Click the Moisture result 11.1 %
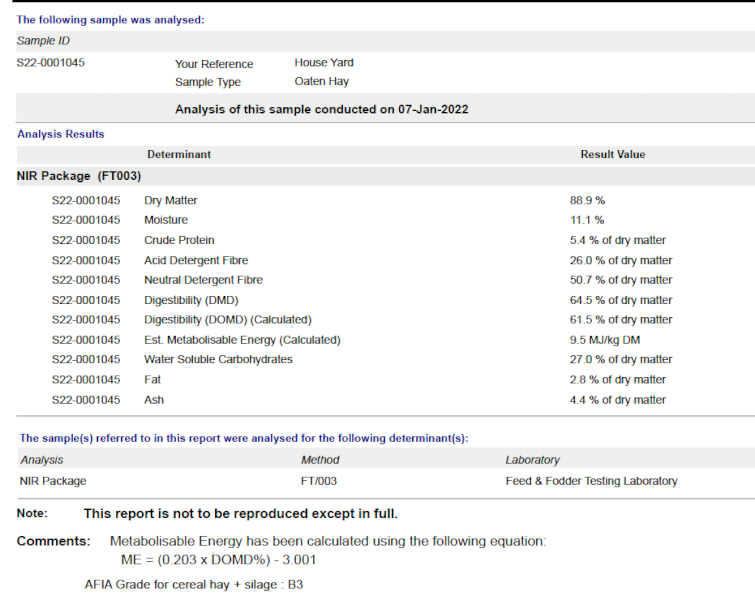Screen dimensions: 755x600 (x=586, y=220)
